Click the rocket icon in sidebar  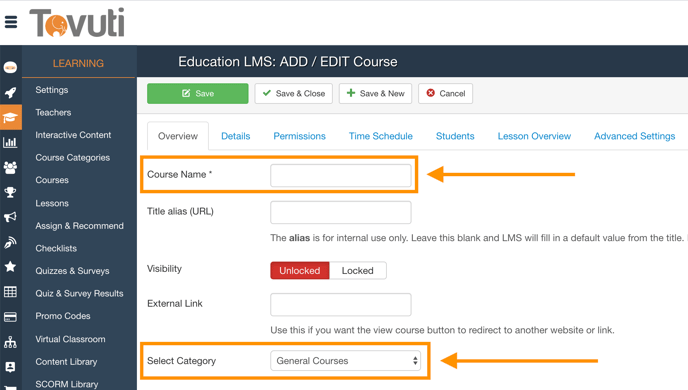click(x=11, y=93)
